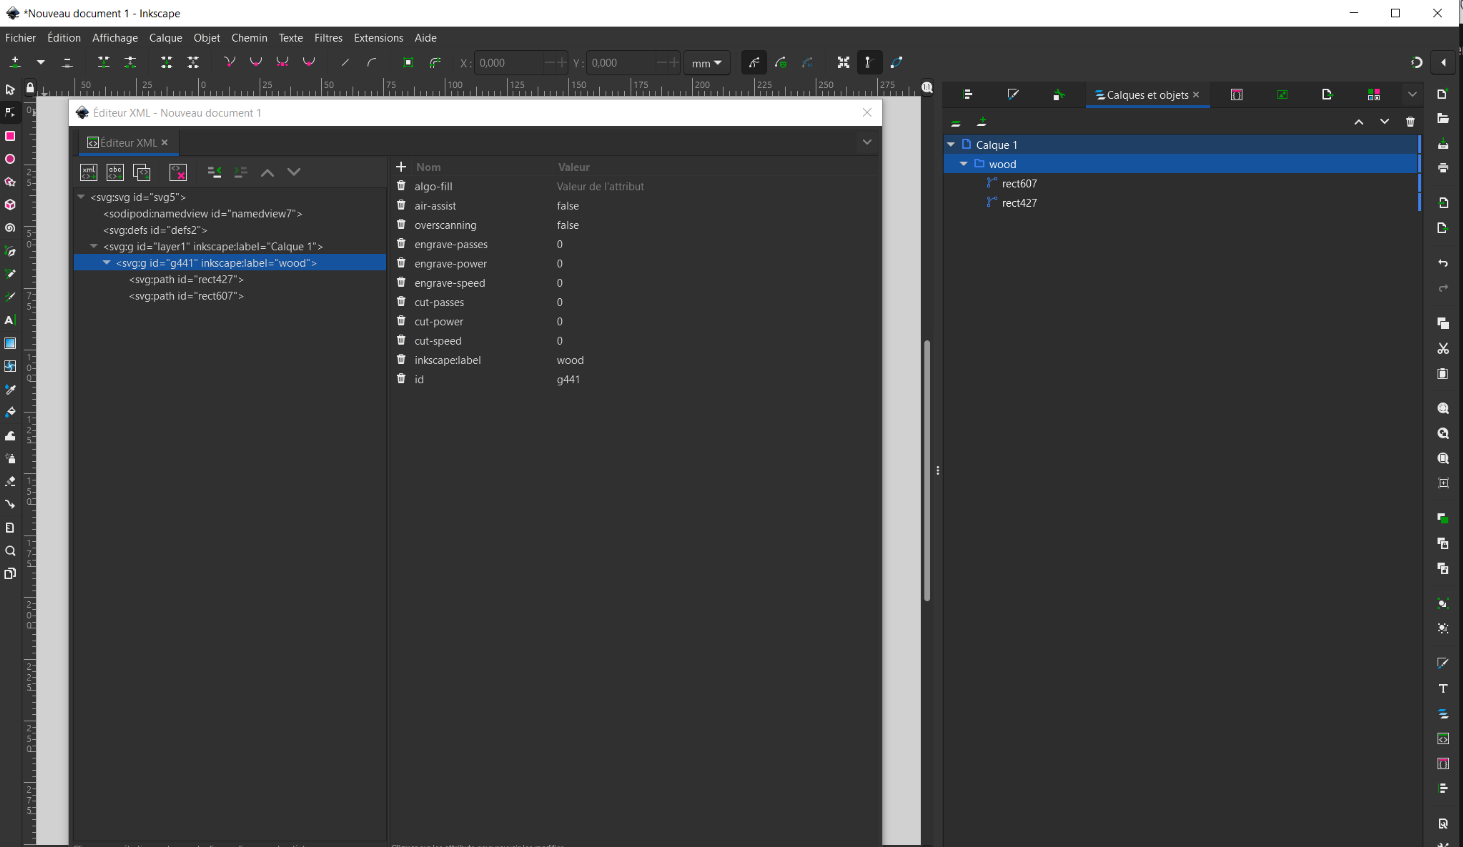Toggle the guide lock icon at ruler corner

(30, 88)
